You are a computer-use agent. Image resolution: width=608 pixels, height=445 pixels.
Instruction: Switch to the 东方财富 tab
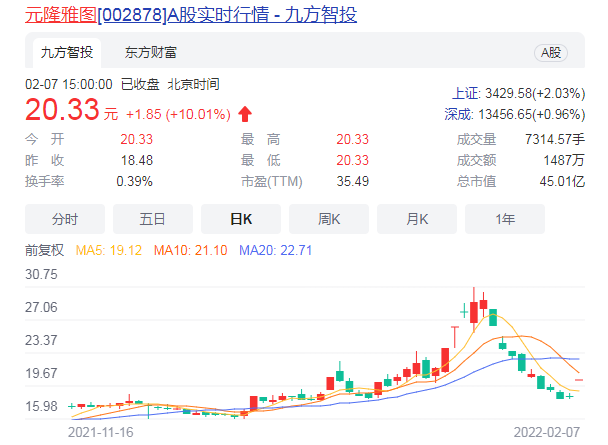(x=151, y=52)
